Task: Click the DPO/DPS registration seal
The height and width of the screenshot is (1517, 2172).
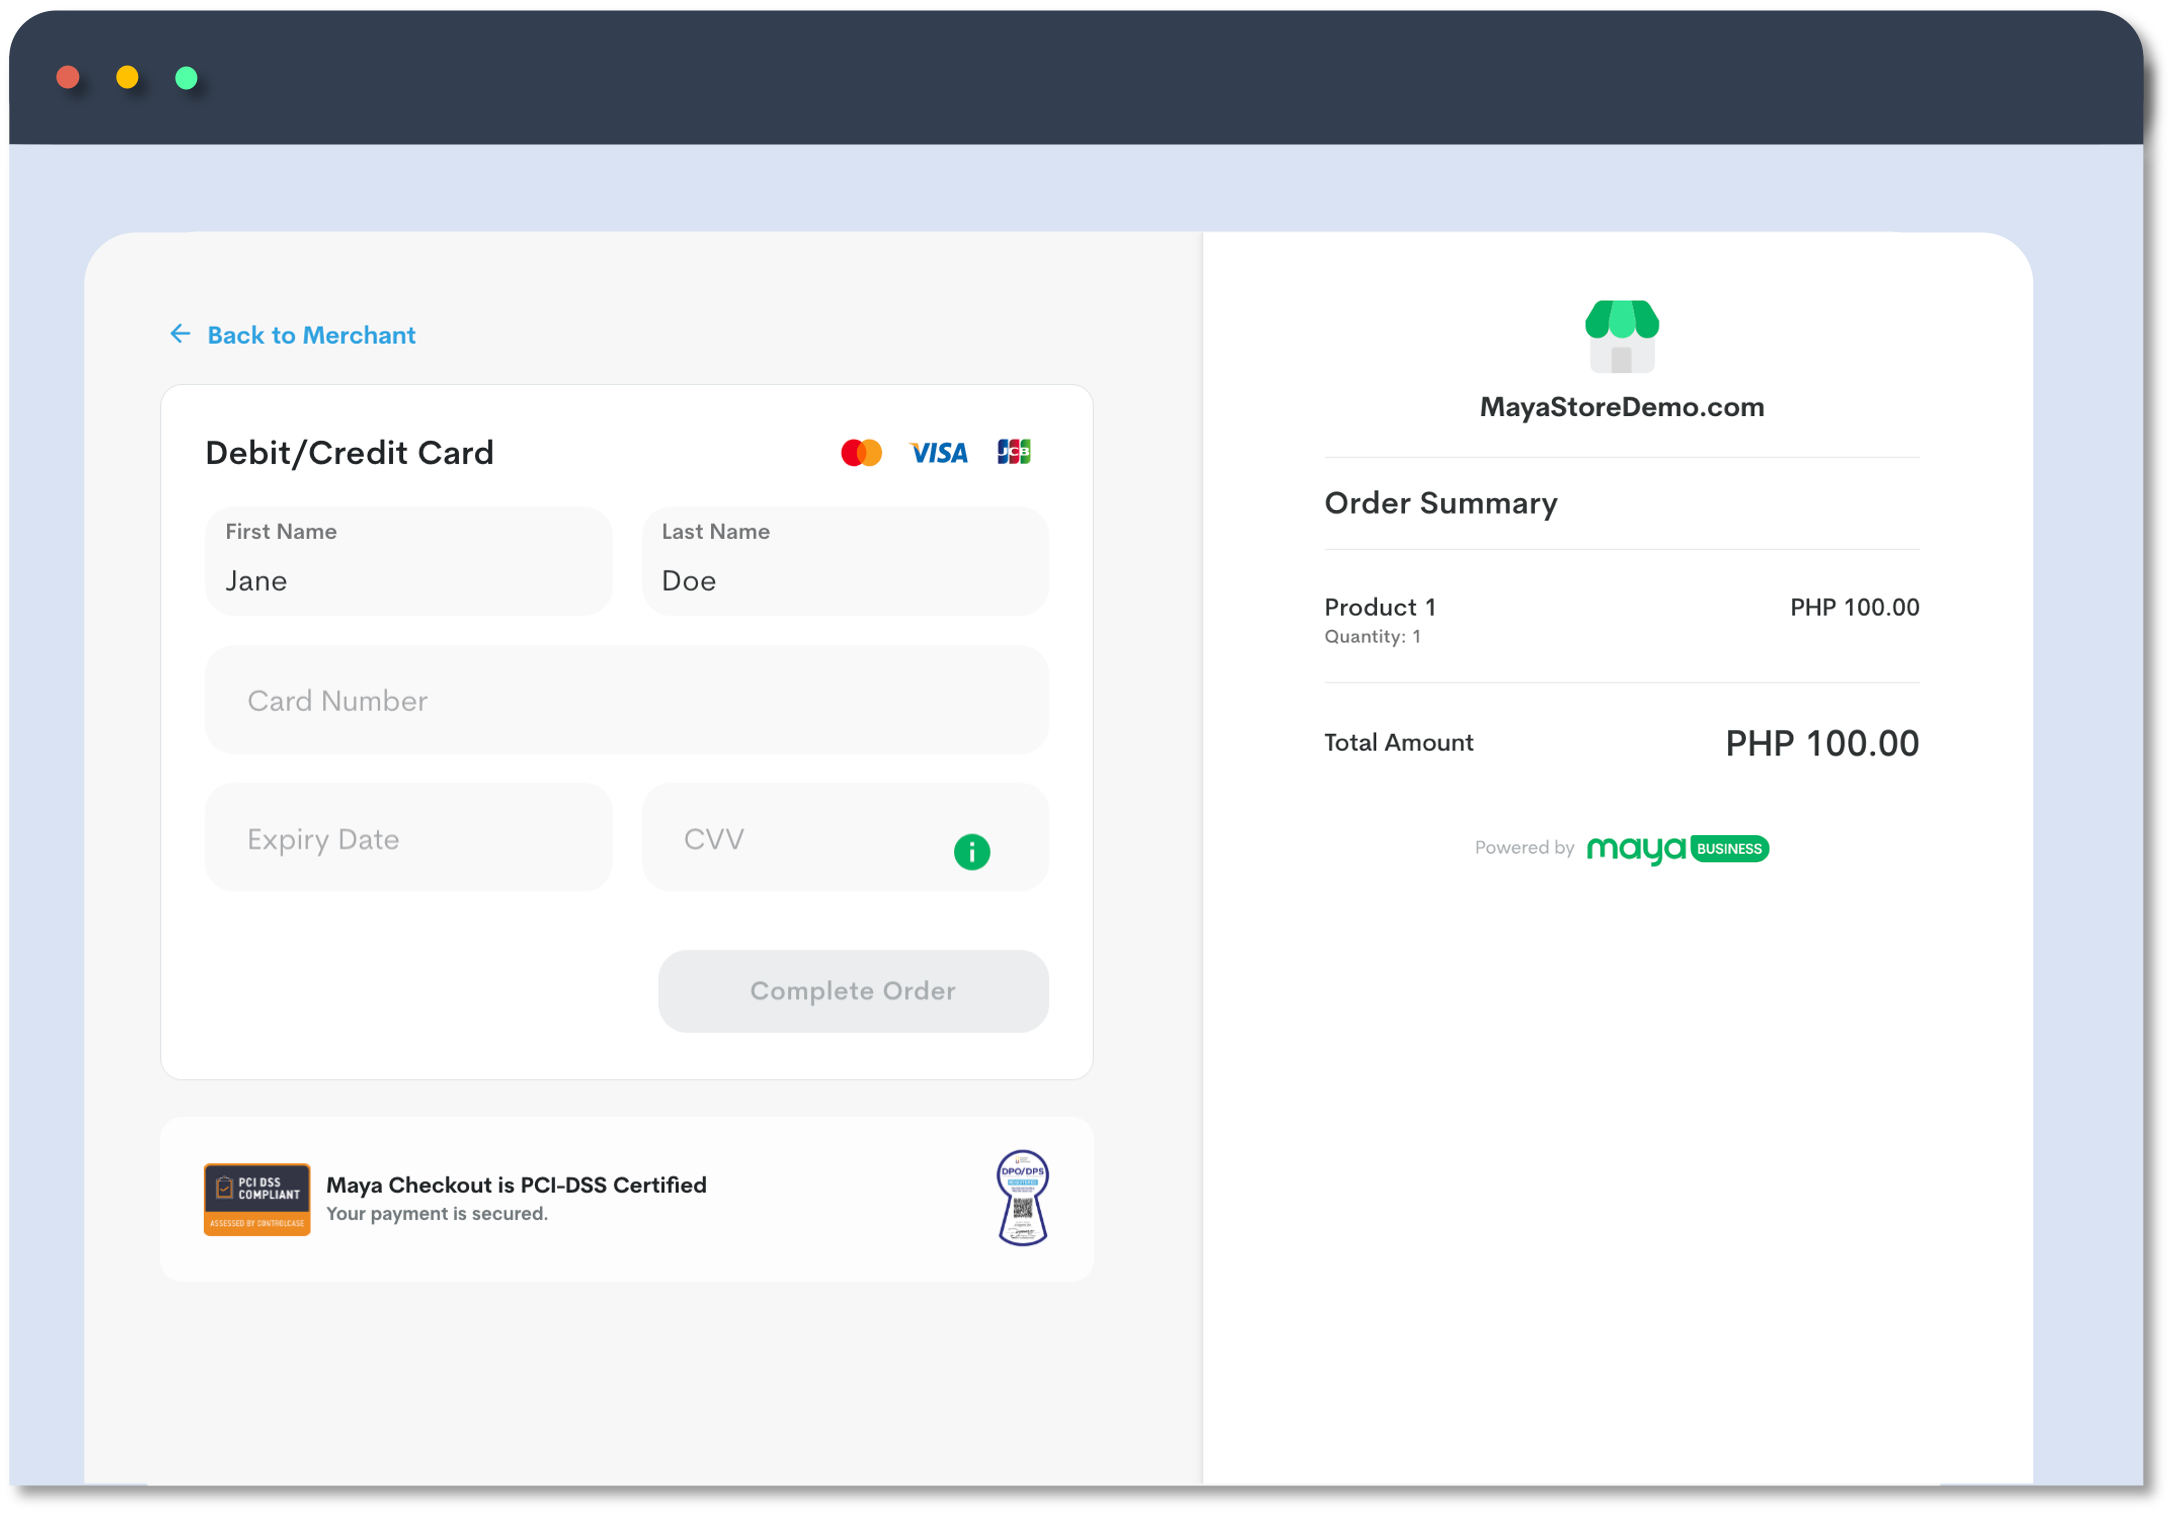Action: (1022, 1197)
